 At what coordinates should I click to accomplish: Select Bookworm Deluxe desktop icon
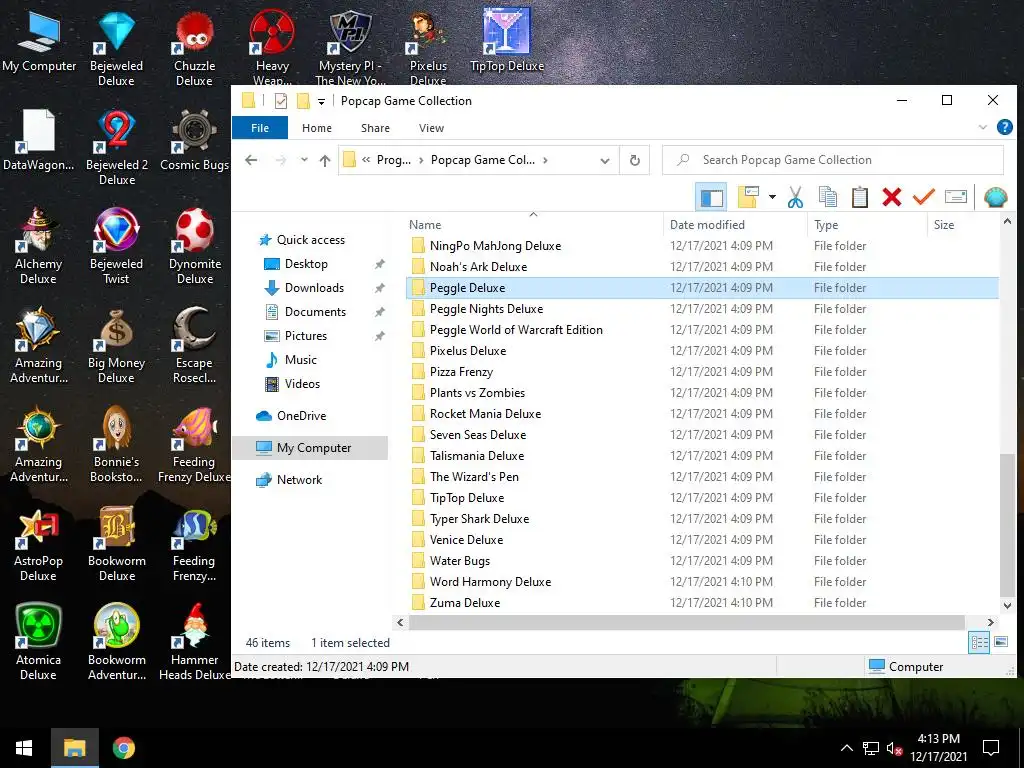pyautogui.click(x=117, y=544)
